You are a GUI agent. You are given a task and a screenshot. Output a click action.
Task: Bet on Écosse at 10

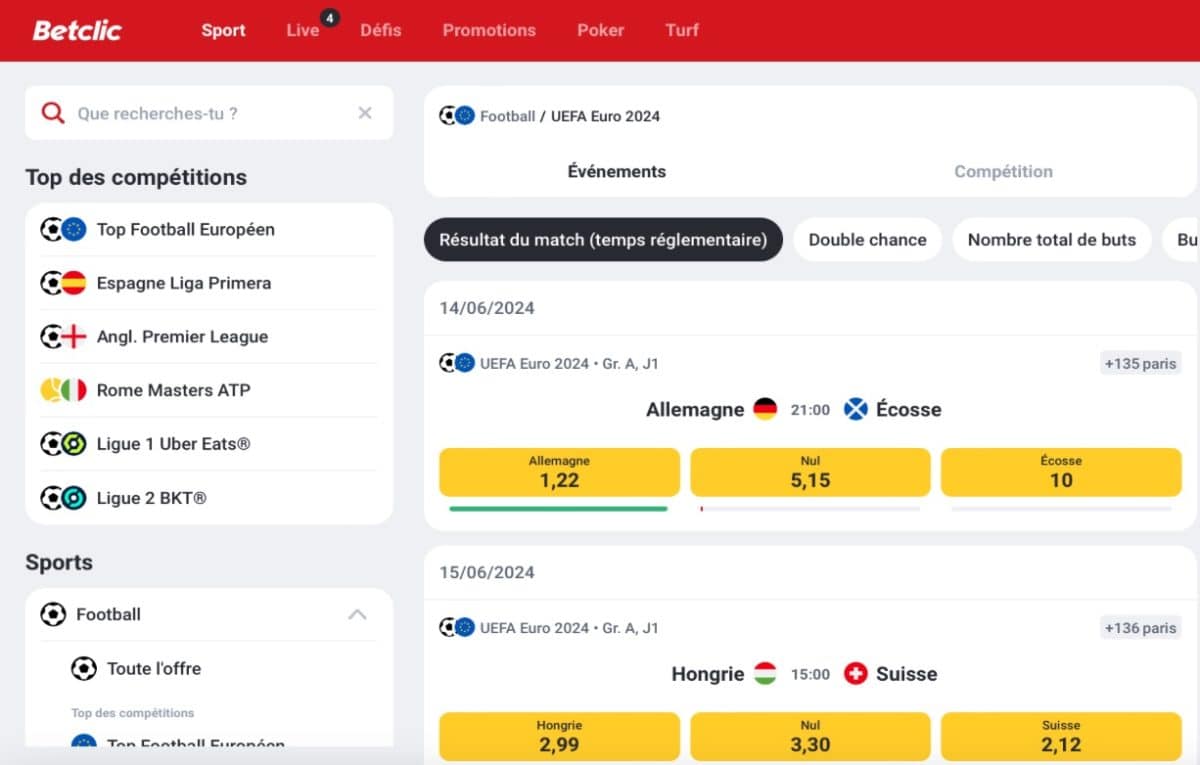(1061, 472)
